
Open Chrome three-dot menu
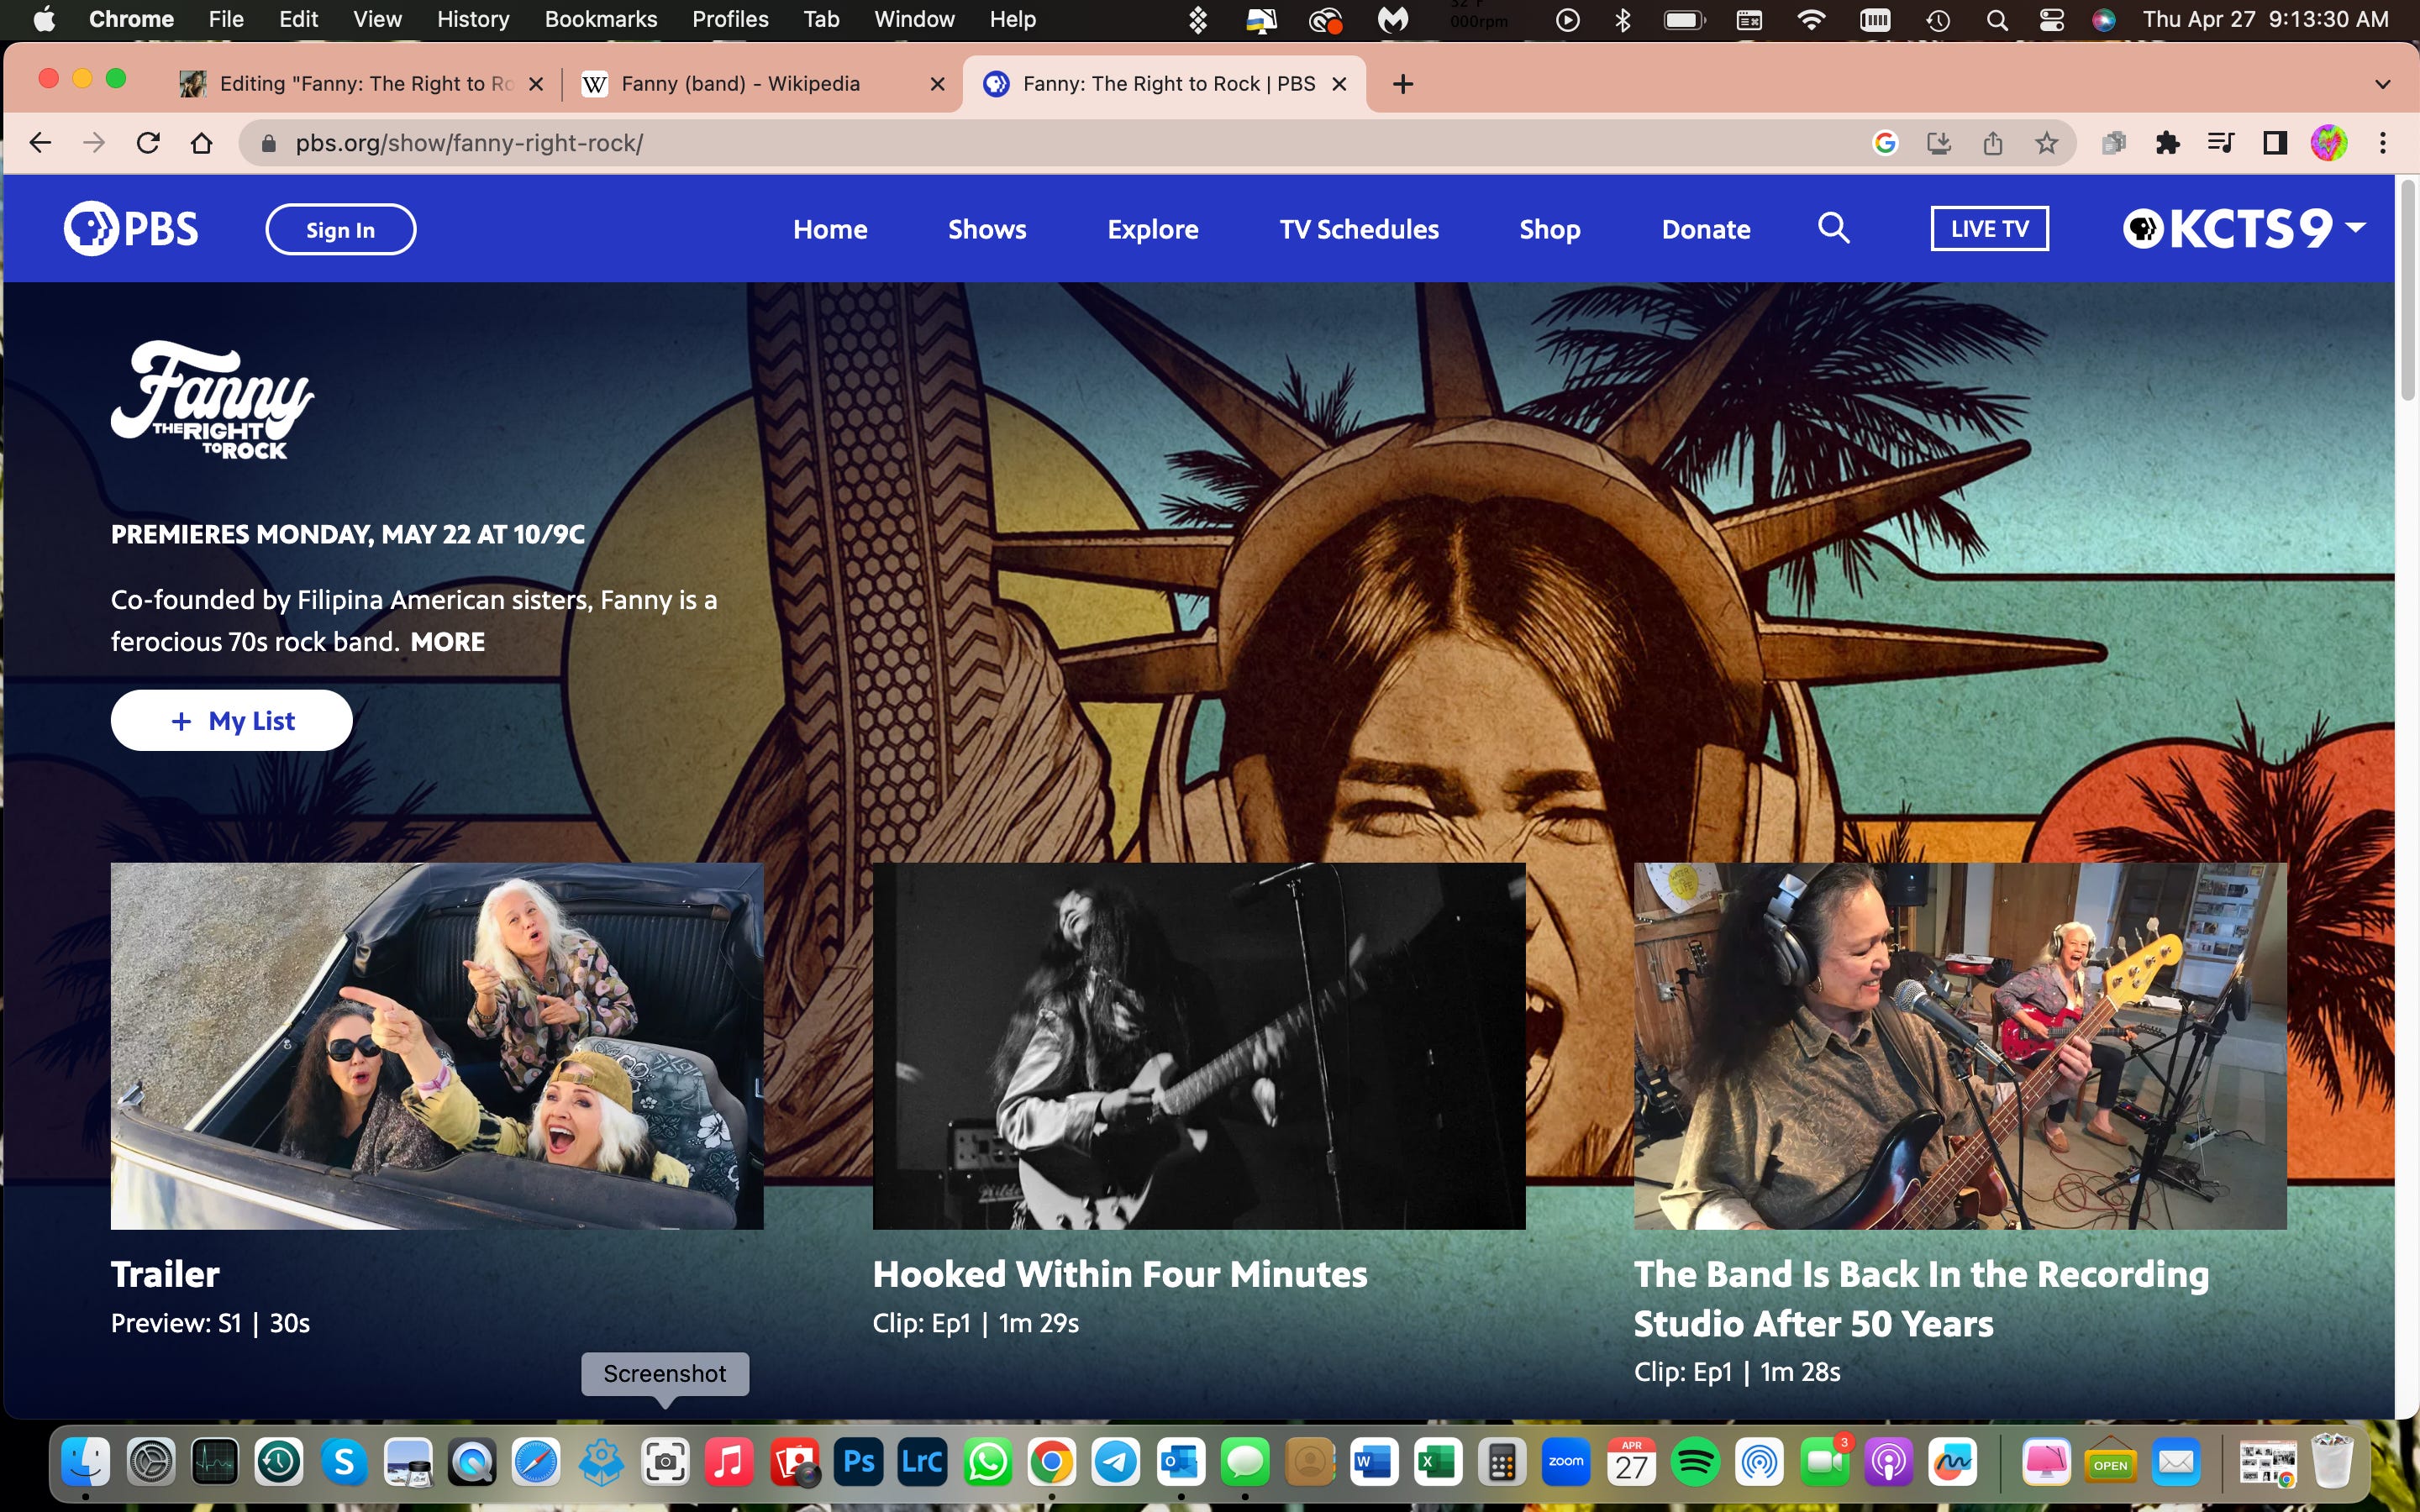(2383, 143)
